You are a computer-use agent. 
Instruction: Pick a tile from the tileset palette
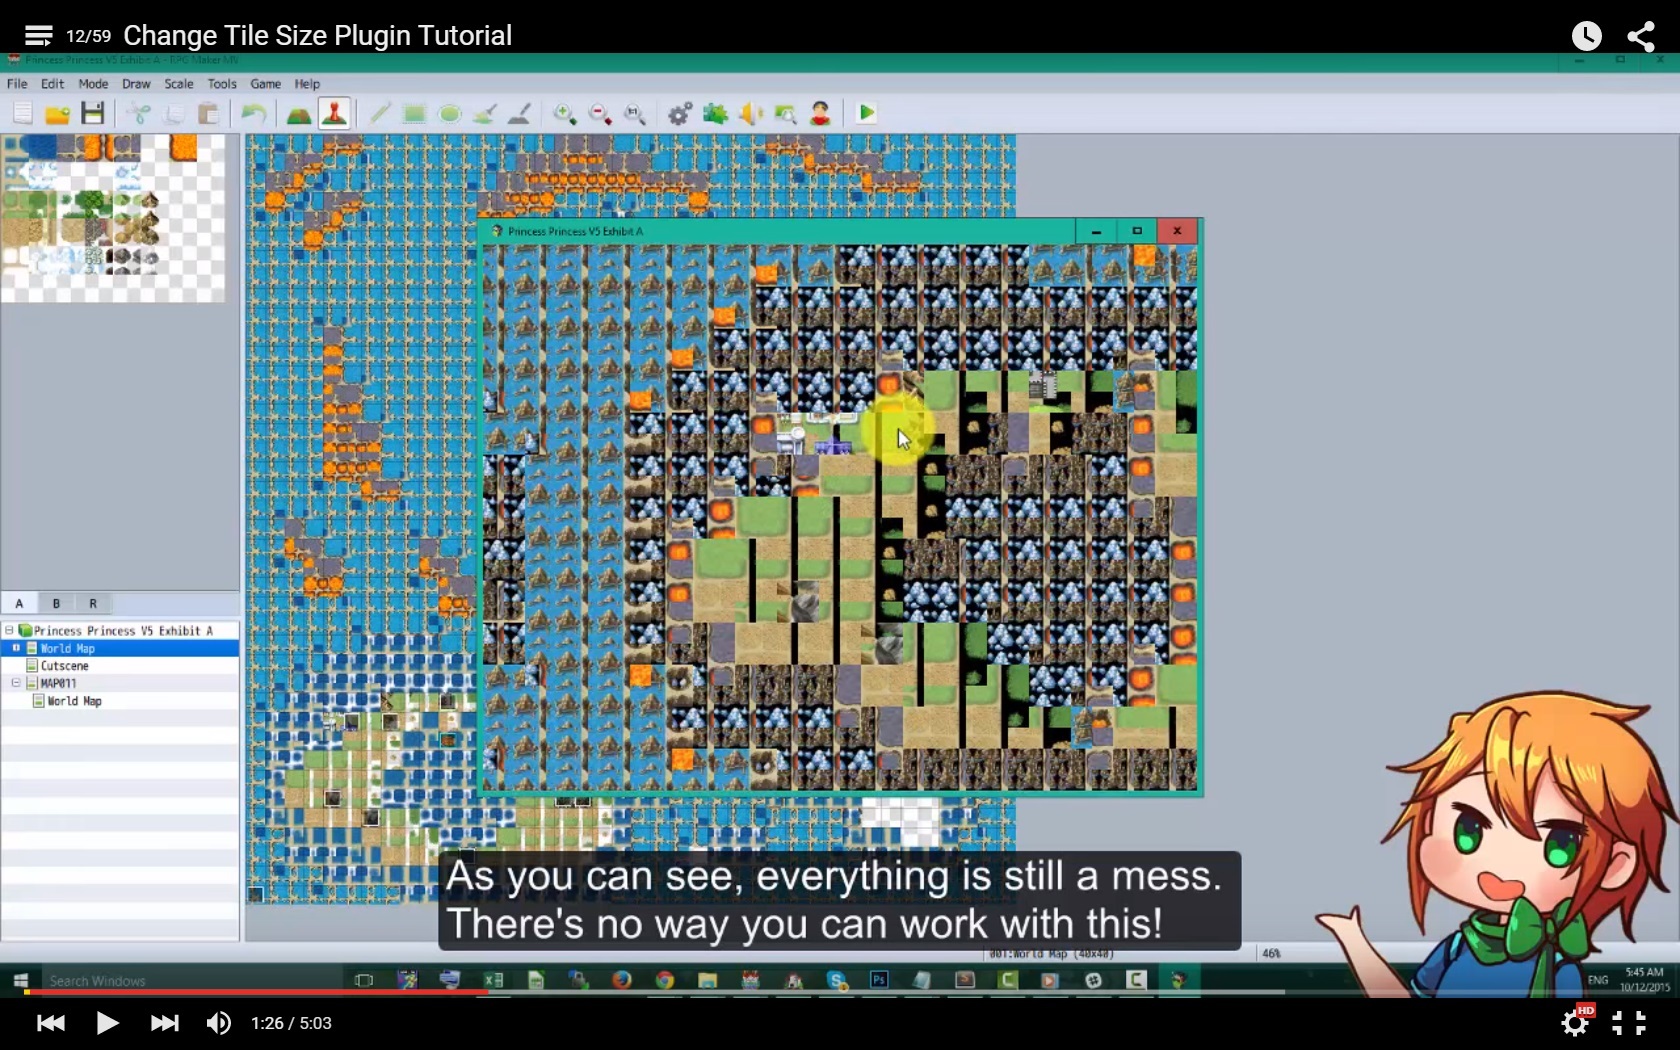113,218
